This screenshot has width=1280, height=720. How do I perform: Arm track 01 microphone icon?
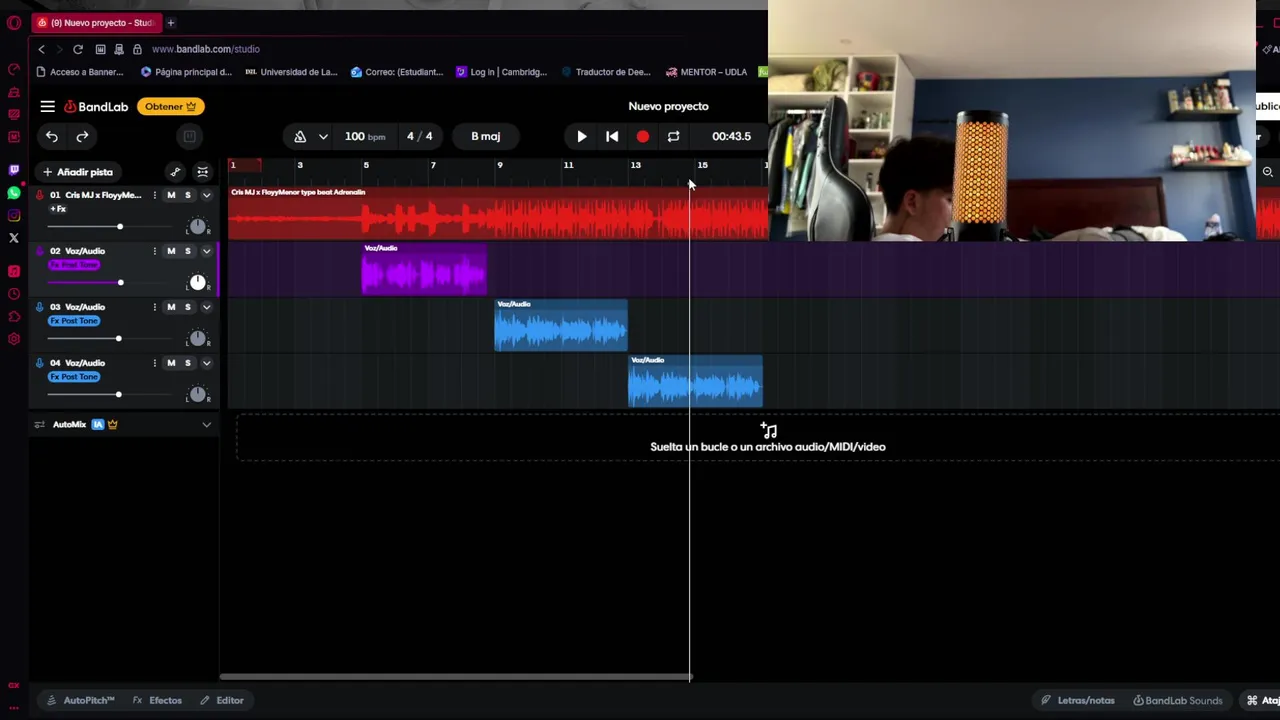pos(39,195)
